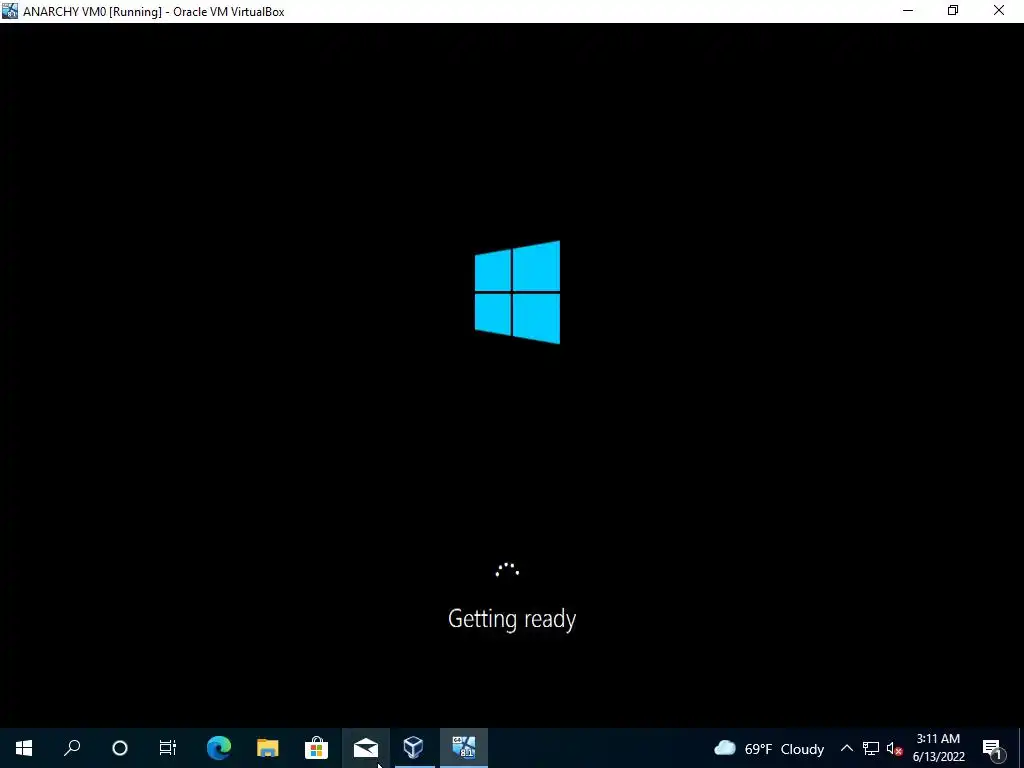Click VirtualBox icon in window title bar
Image resolution: width=1024 pixels, height=768 pixels.
pyautogui.click(x=10, y=11)
